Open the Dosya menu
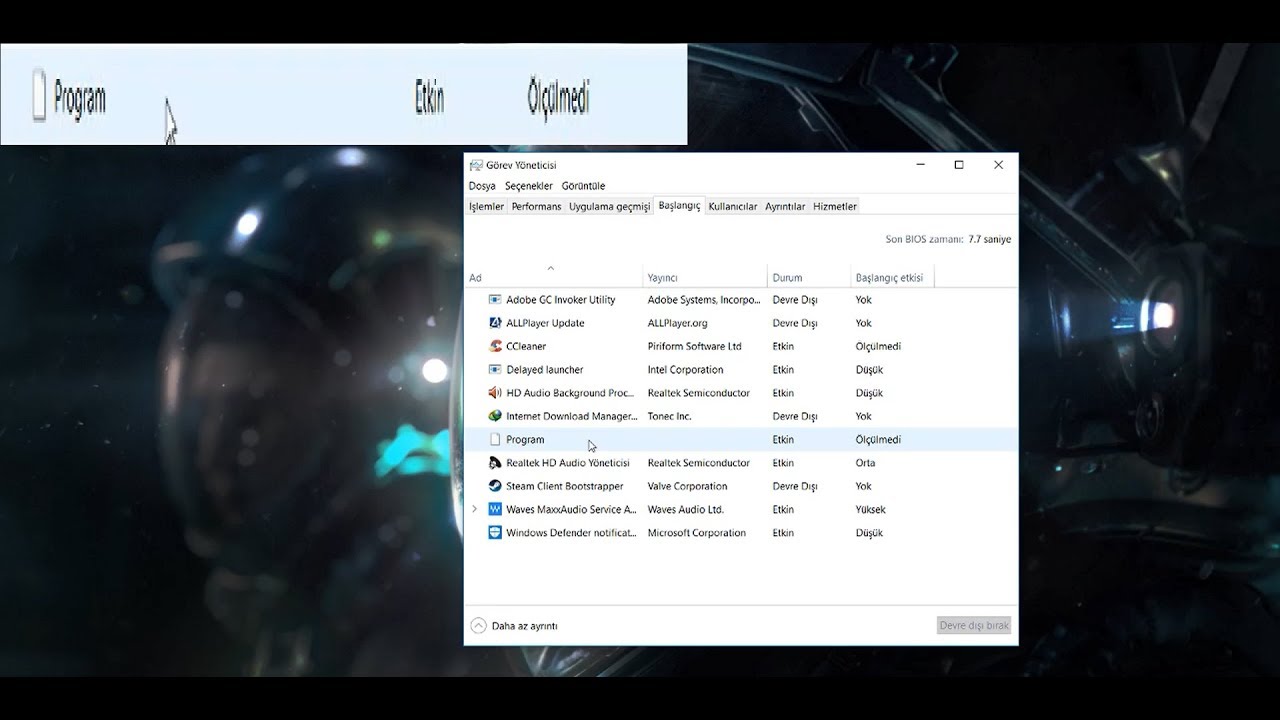1280x720 pixels. point(482,186)
